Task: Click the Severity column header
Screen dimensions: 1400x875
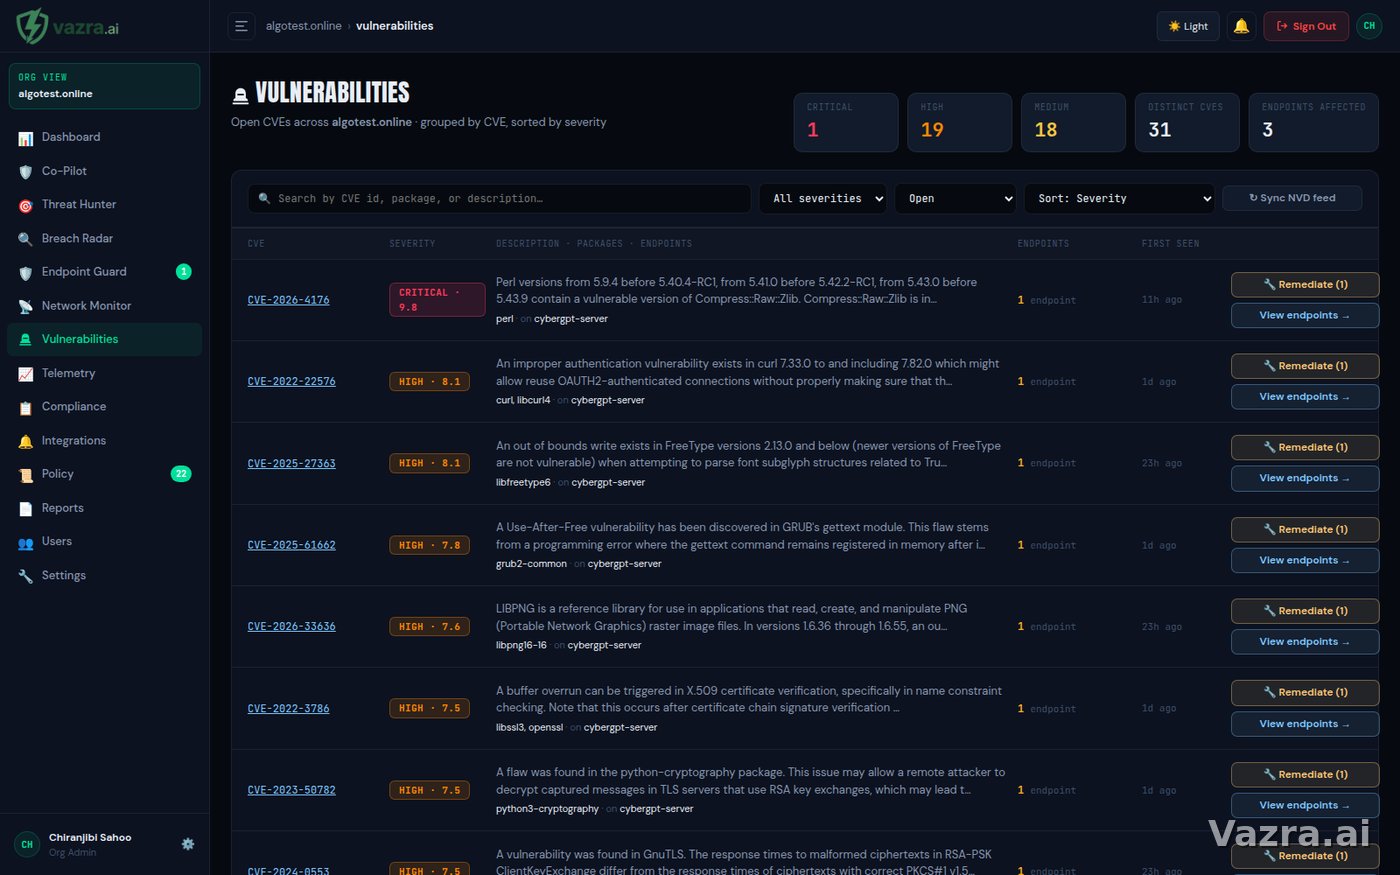Action: [412, 244]
